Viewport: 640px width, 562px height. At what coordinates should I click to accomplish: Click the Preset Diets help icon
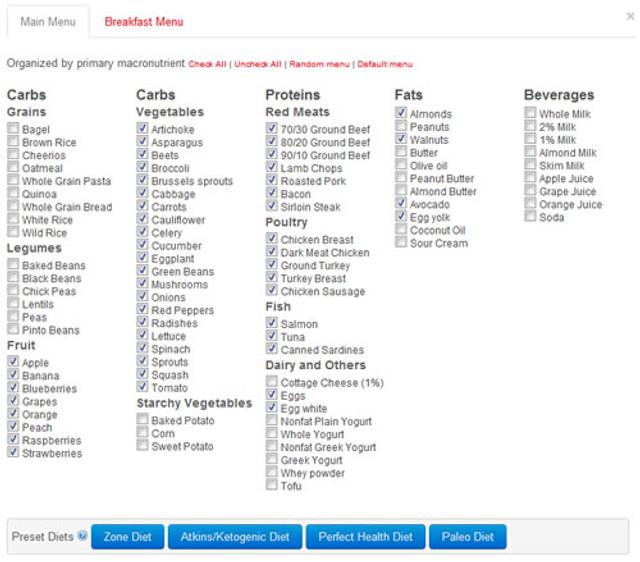point(82,537)
